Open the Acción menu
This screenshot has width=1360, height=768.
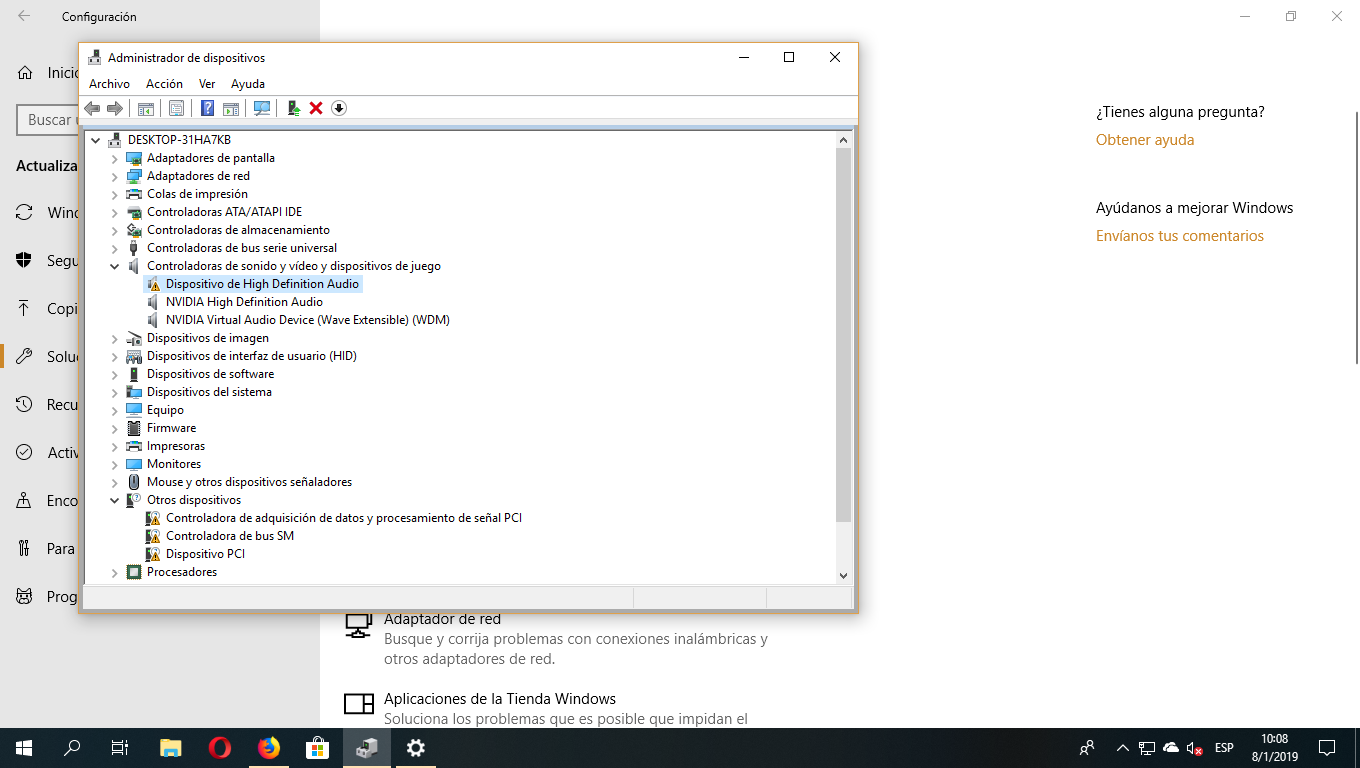point(164,84)
